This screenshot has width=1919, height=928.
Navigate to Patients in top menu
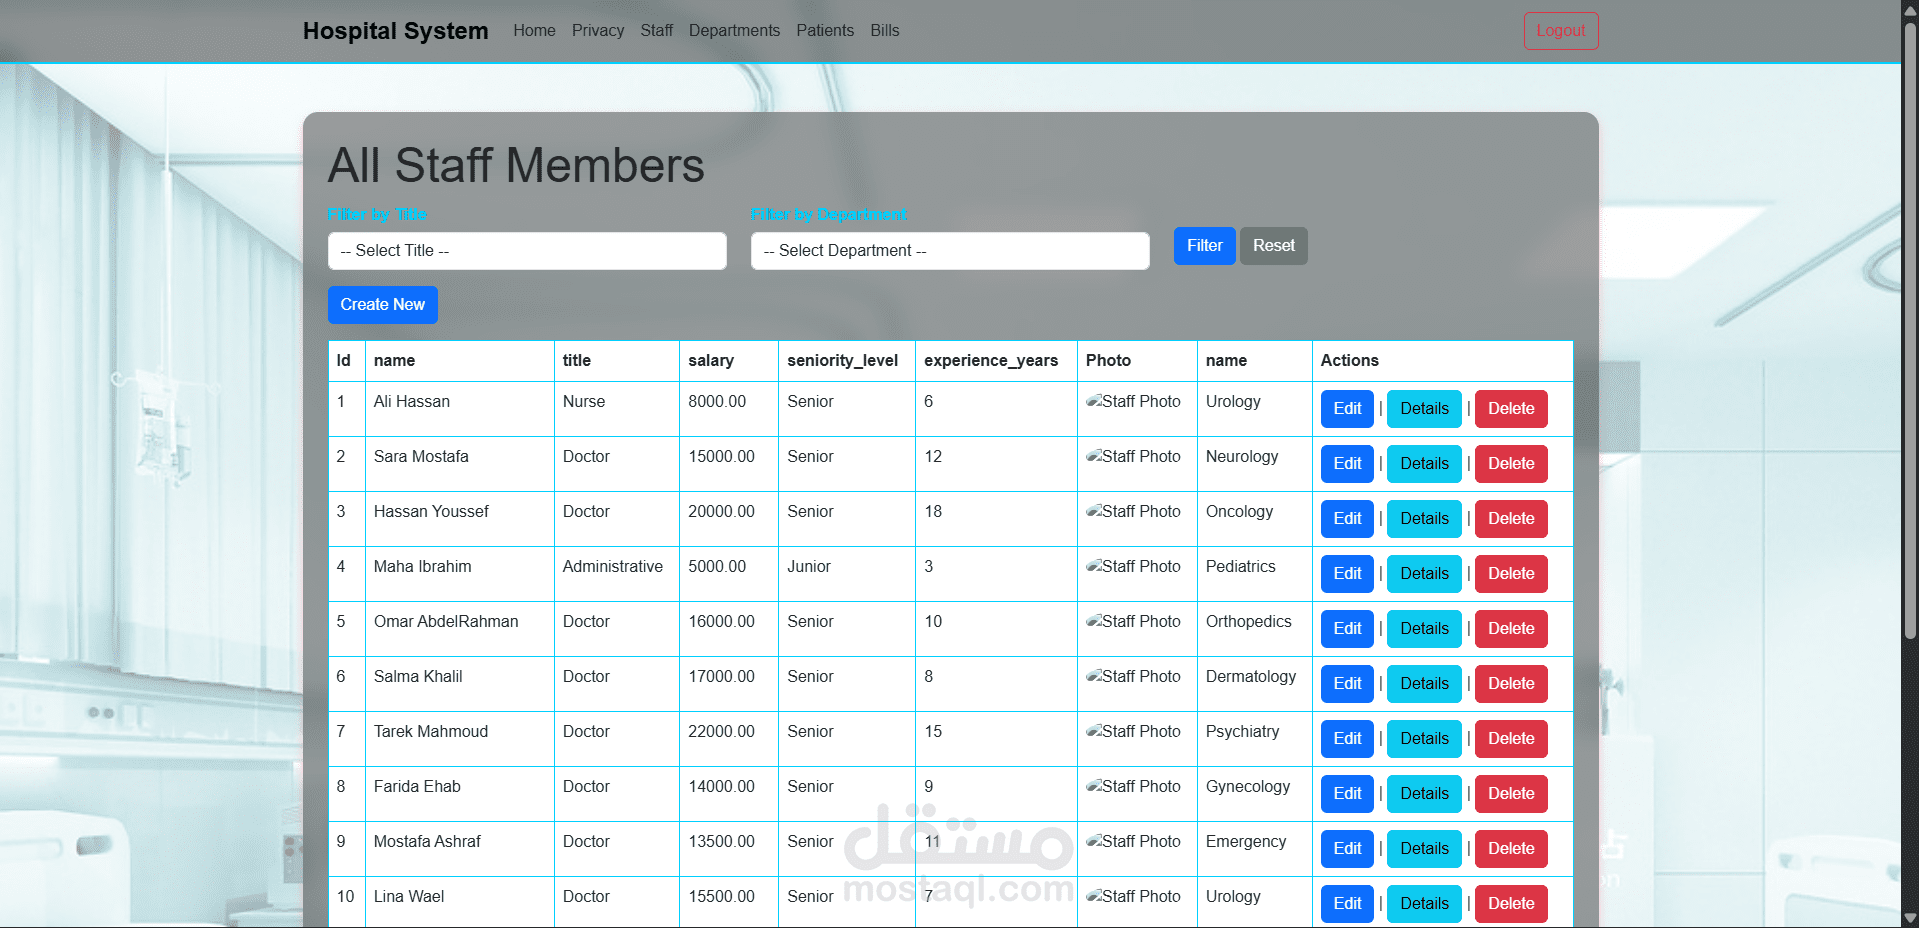[825, 31]
